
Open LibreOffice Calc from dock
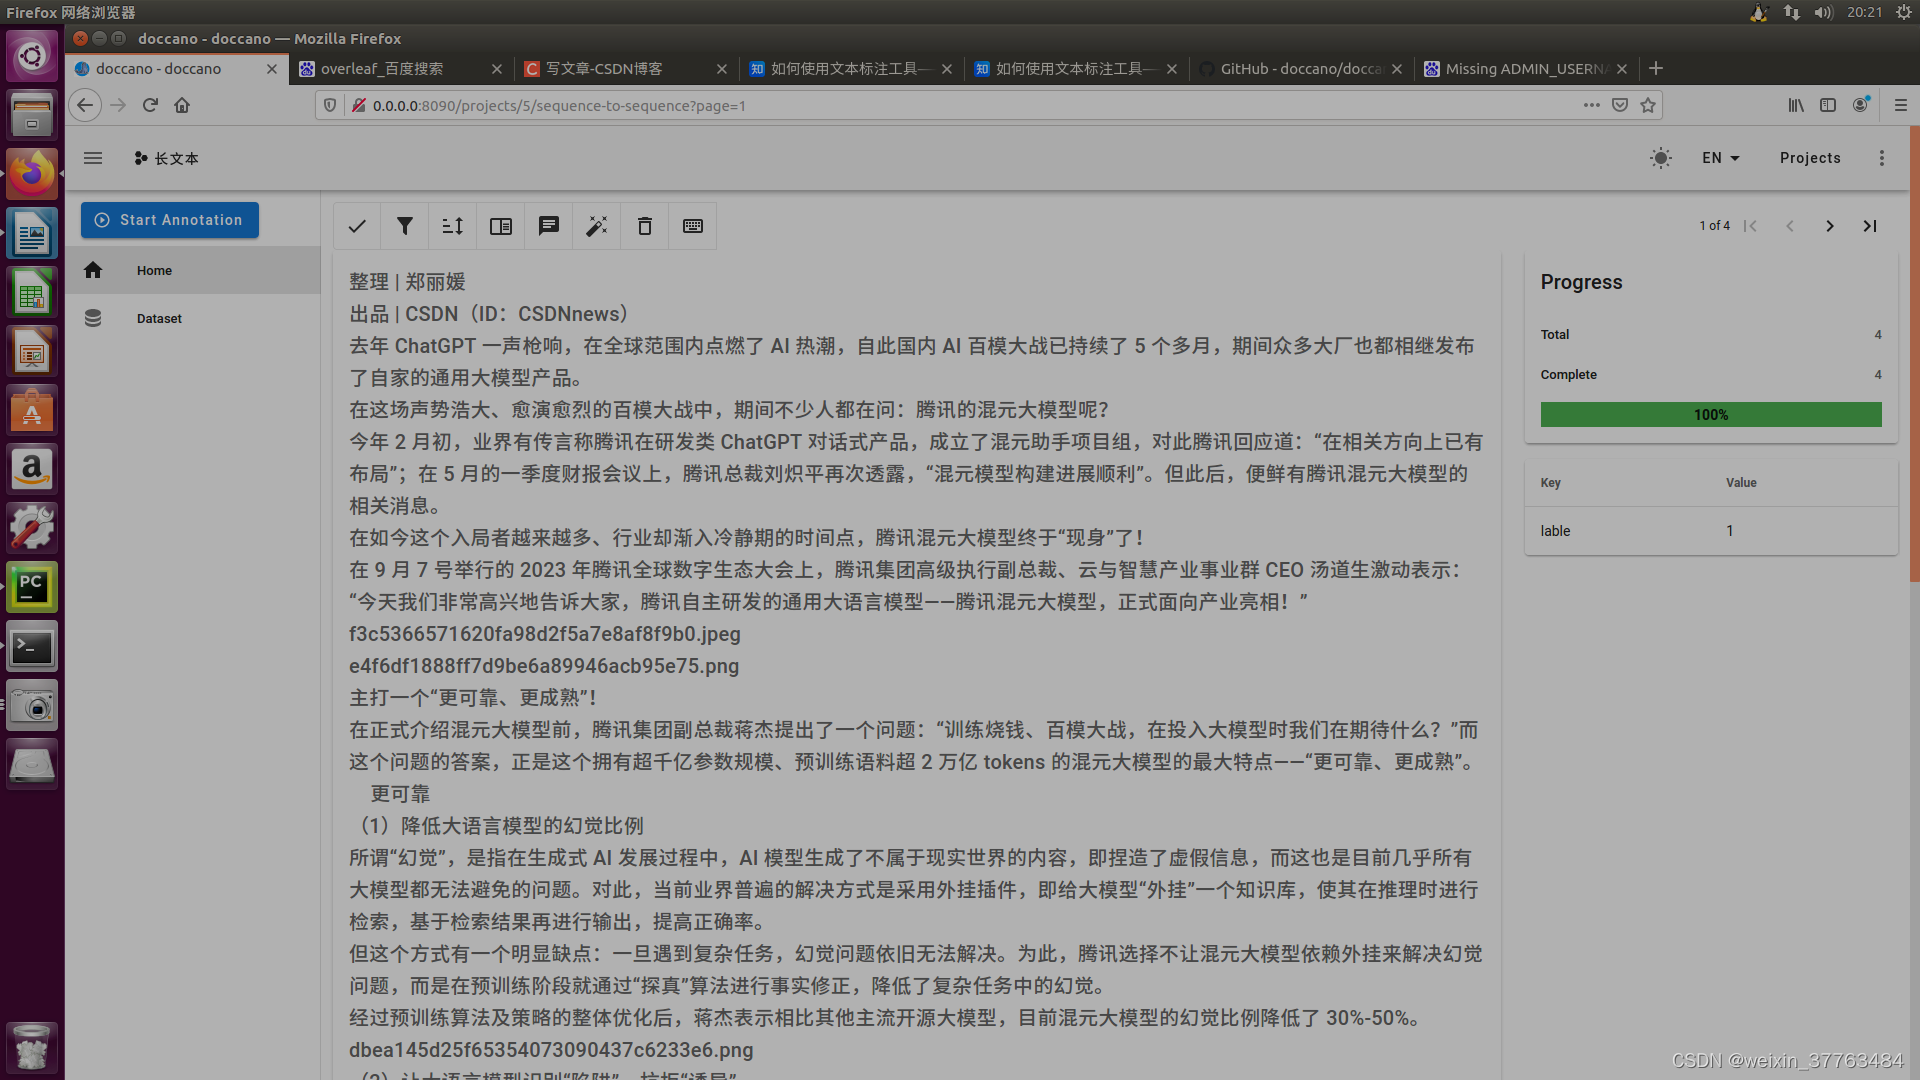pyautogui.click(x=32, y=292)
